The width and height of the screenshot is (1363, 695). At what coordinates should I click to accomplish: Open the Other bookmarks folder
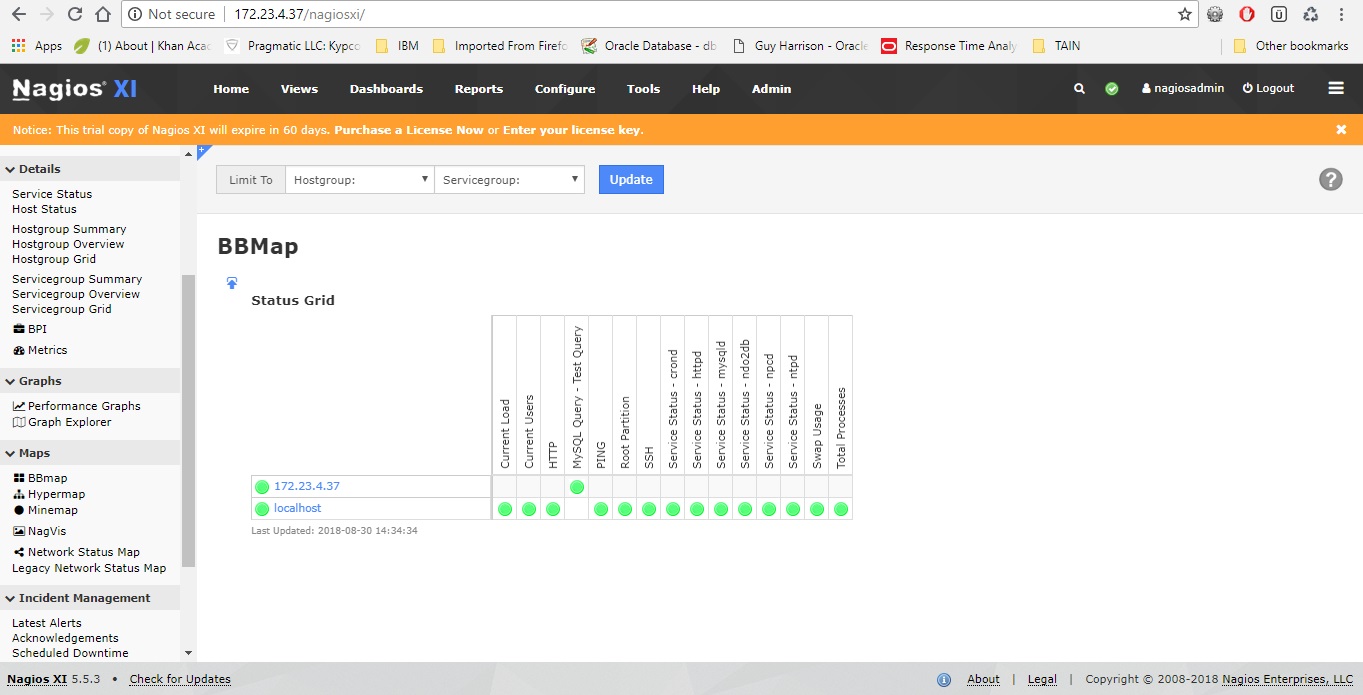click(x=1291, y=46)
